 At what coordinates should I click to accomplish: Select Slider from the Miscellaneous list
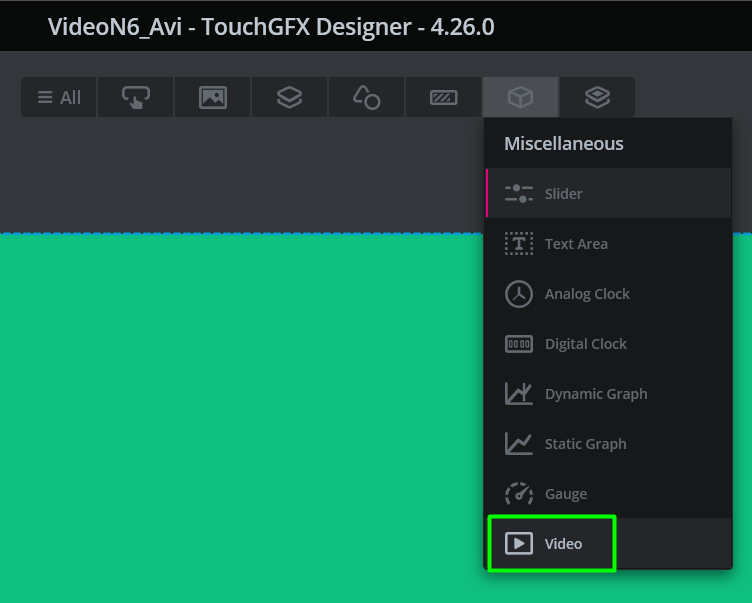563,194
